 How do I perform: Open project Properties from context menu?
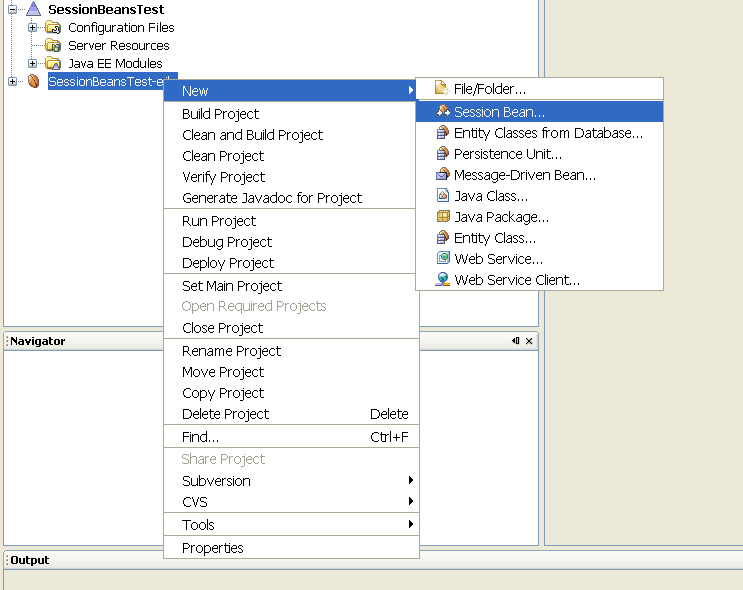click(213, 548)
